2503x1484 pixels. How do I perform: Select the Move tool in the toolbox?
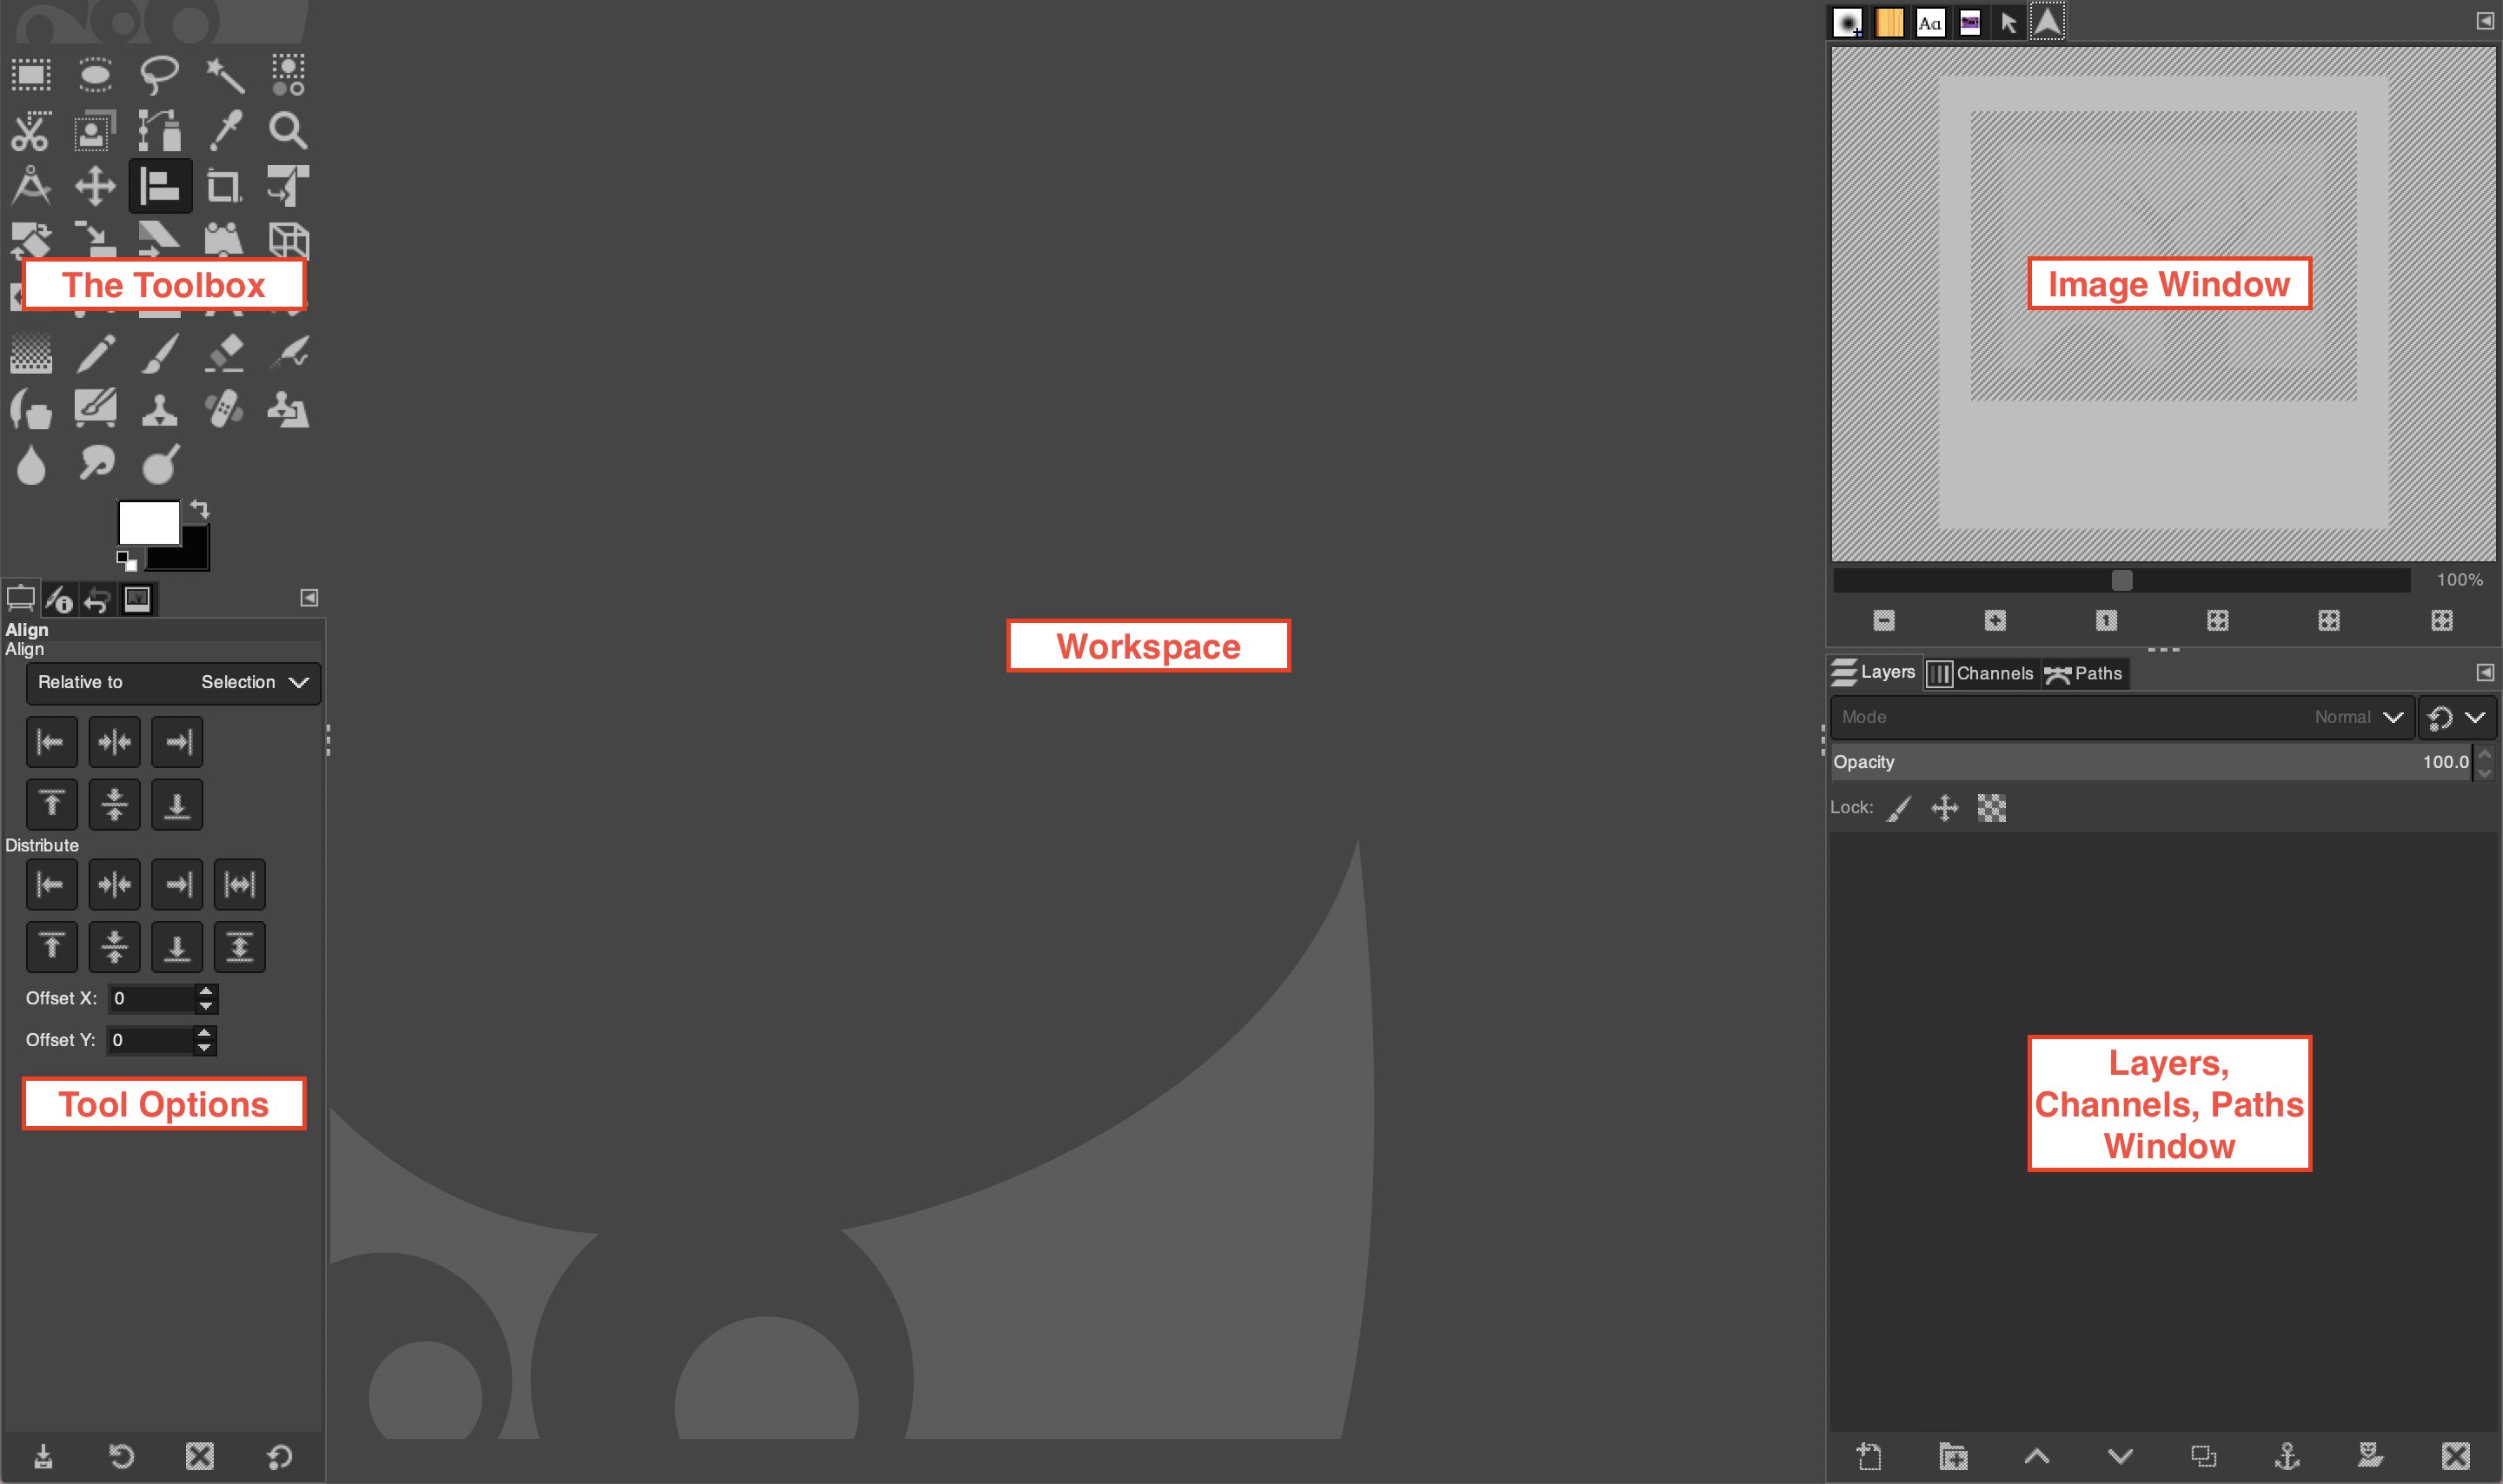coord(95,186)
